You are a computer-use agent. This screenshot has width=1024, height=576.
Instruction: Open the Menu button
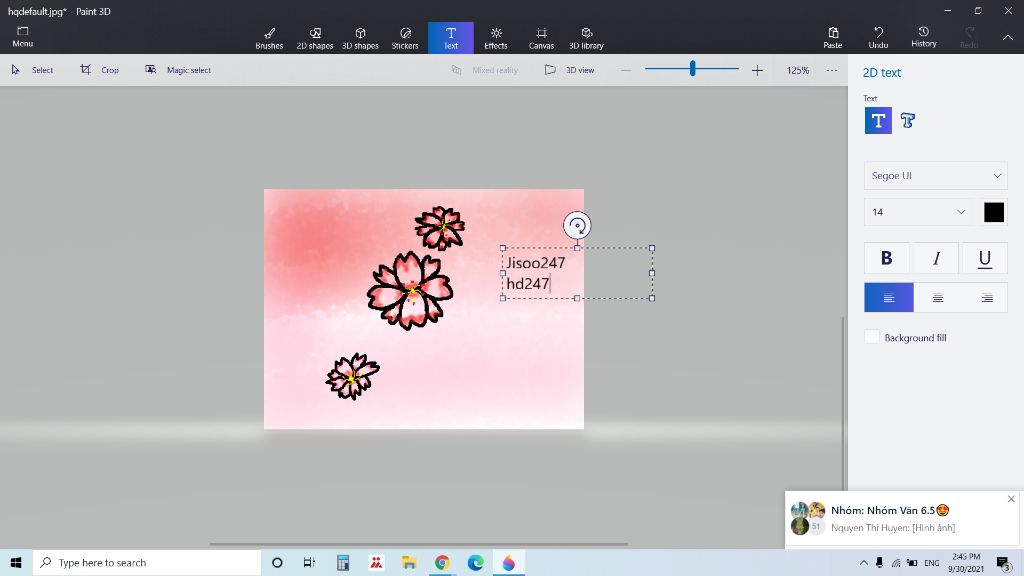tap(22, 37)
